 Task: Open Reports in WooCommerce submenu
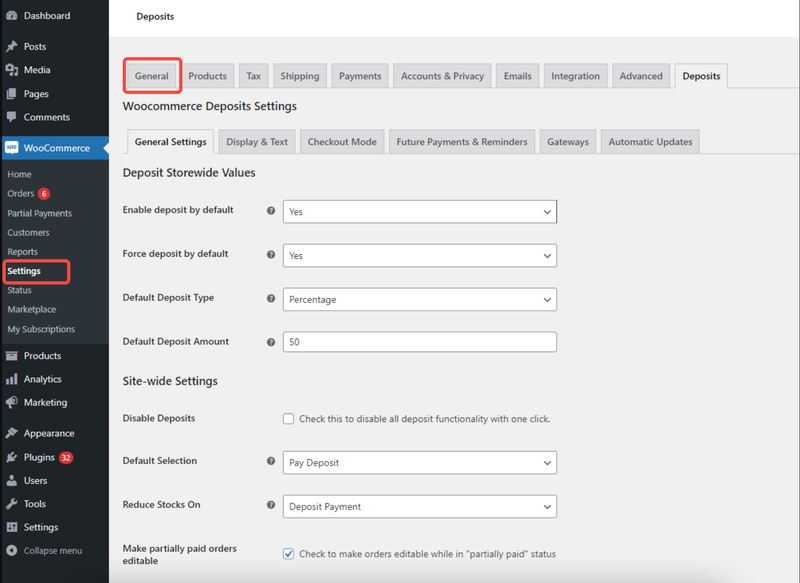click(22, 252)
